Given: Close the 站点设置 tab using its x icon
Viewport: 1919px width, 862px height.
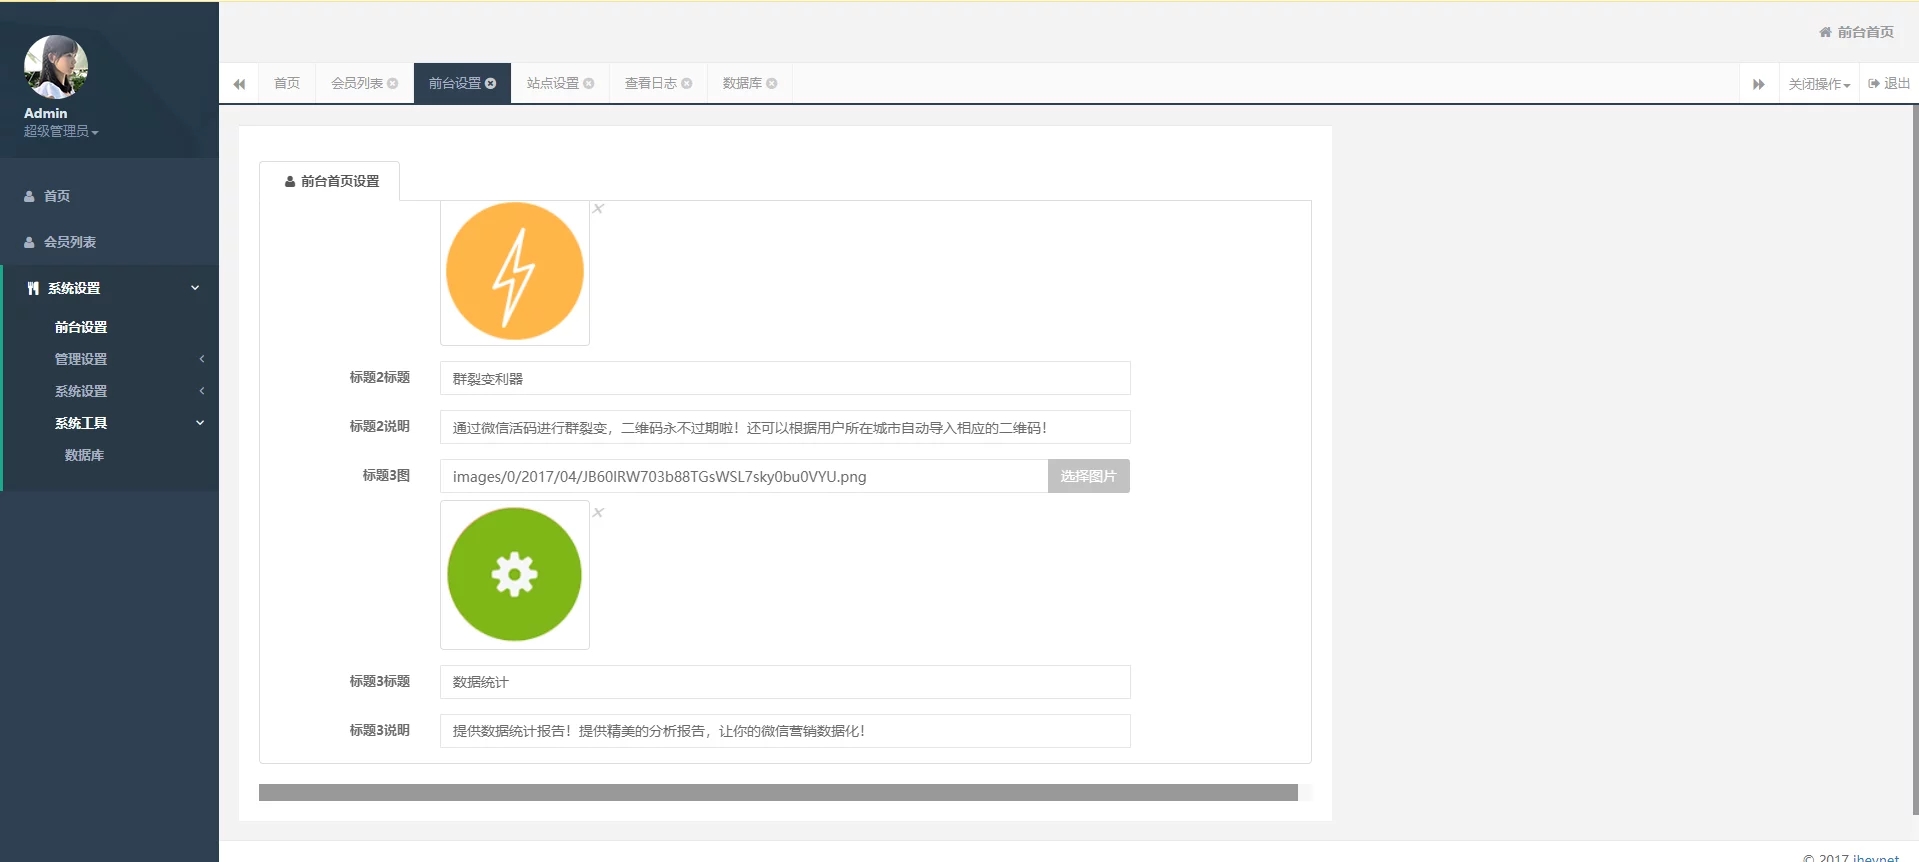Looking at the screenshot, I should [x=589, y=84].
